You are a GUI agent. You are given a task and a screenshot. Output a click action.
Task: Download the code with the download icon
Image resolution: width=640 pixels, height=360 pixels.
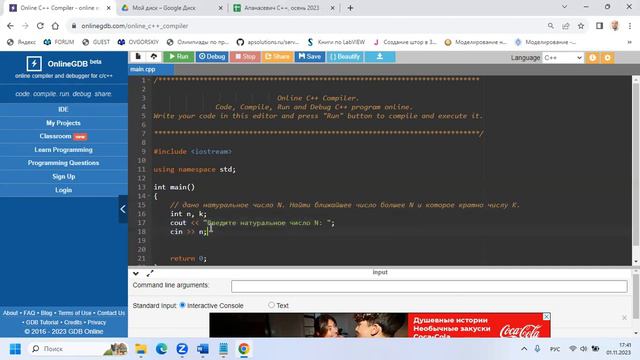tap(380, 56)
